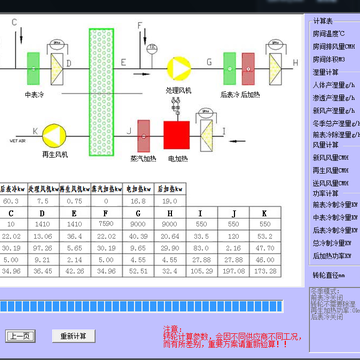This screenshot has height=360, width=360.
Task: Click the red 注意 warning note text
Action: coord(232,337)
